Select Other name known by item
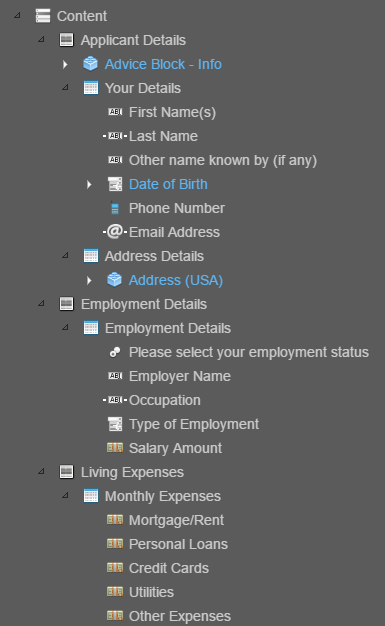The height and width of the screenshot is (626, 385). [x=223, y=160]
